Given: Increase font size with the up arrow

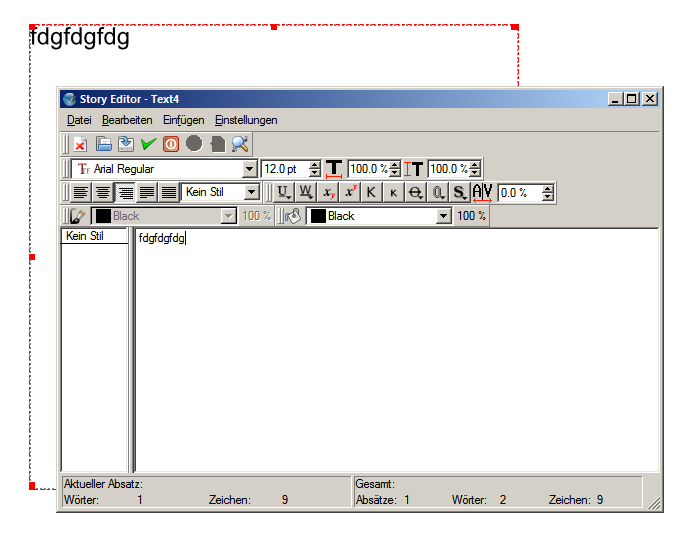Looking at the screenshot, I should pos(315,165).
